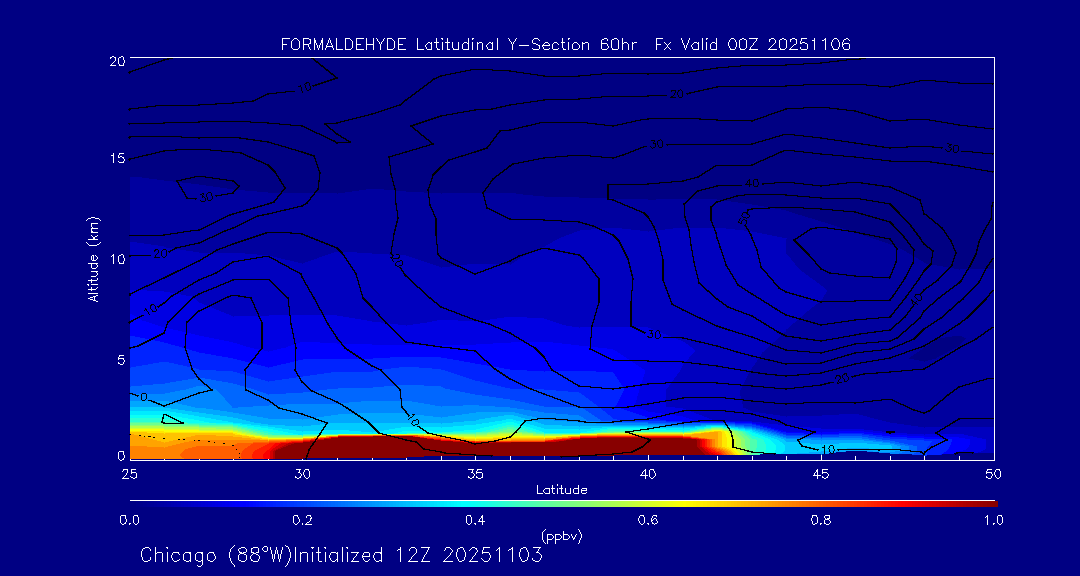Click the altitude 20 tick label
The height and width of the screenshot is (576, 1080).
coord(115,61)
